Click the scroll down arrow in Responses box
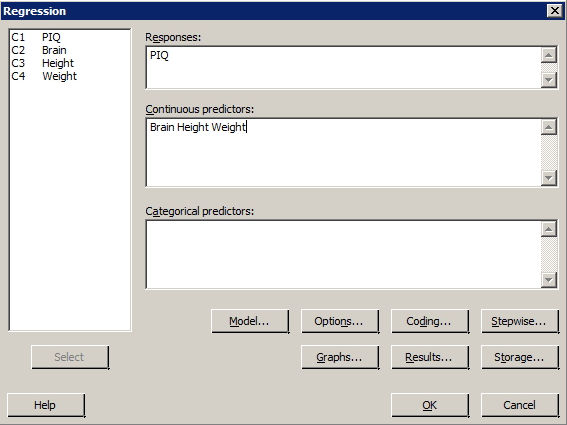 tap(549, 80)
